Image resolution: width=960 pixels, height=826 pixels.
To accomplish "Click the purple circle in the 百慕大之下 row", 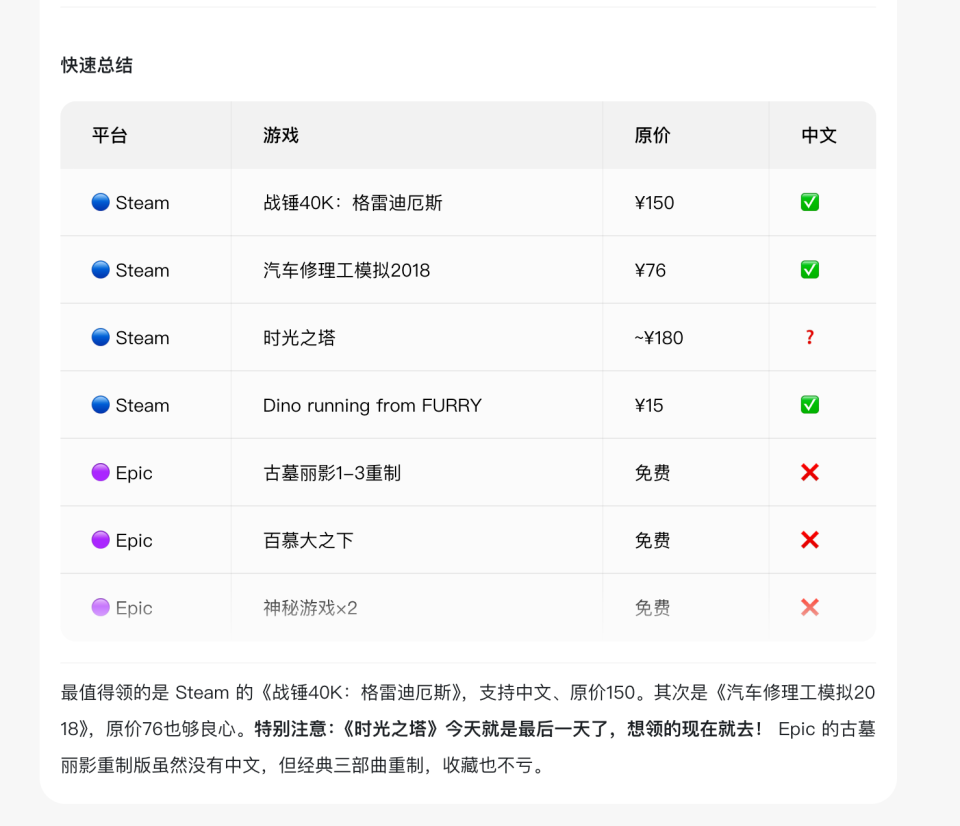I will 100,540.
